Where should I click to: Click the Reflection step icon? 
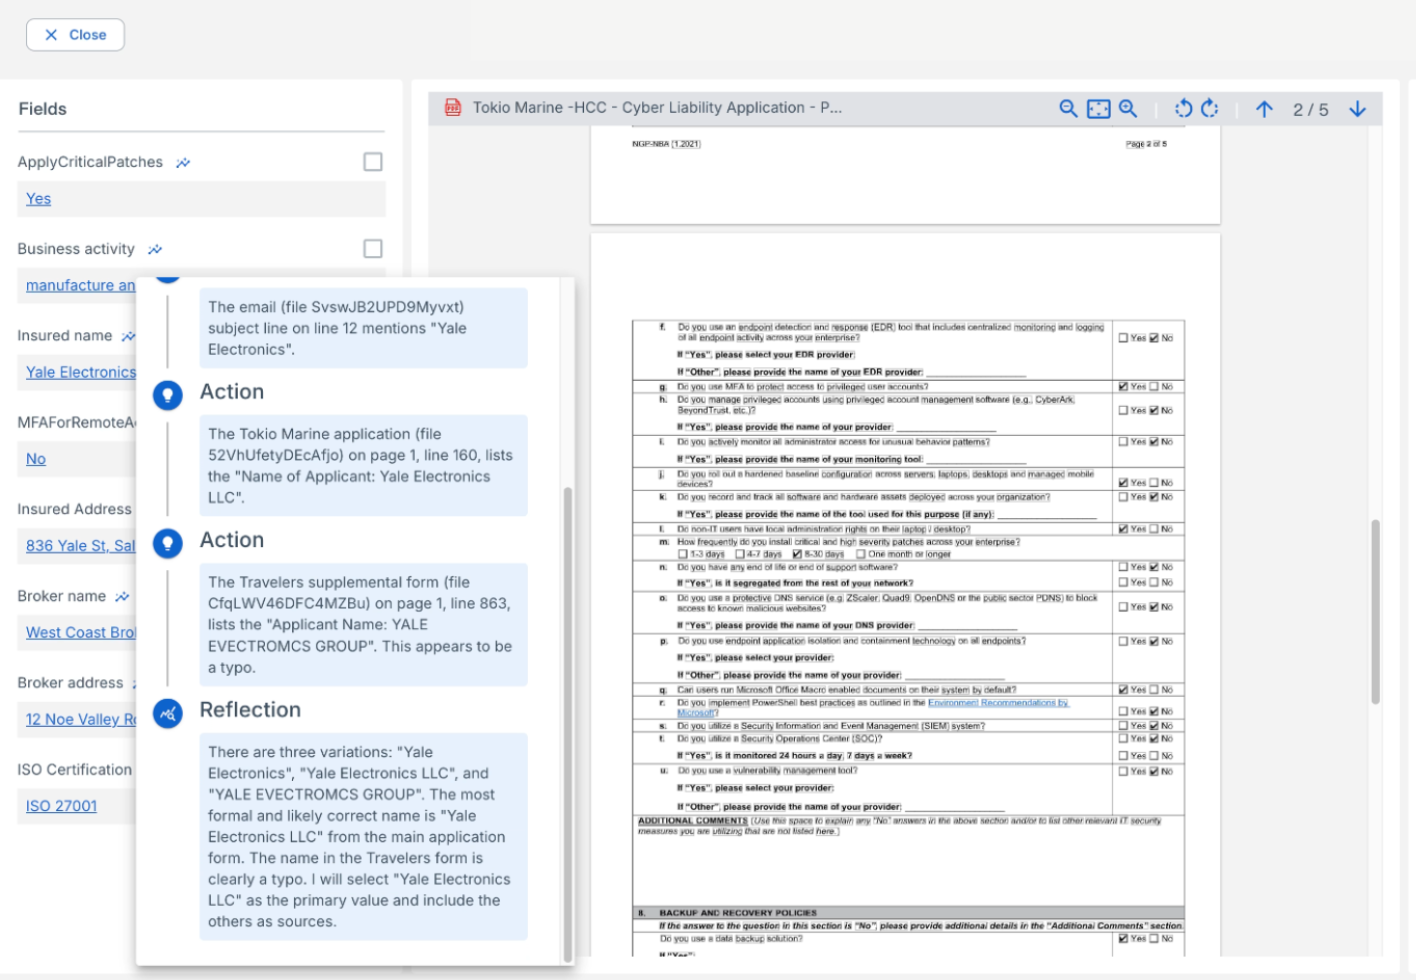168,713
